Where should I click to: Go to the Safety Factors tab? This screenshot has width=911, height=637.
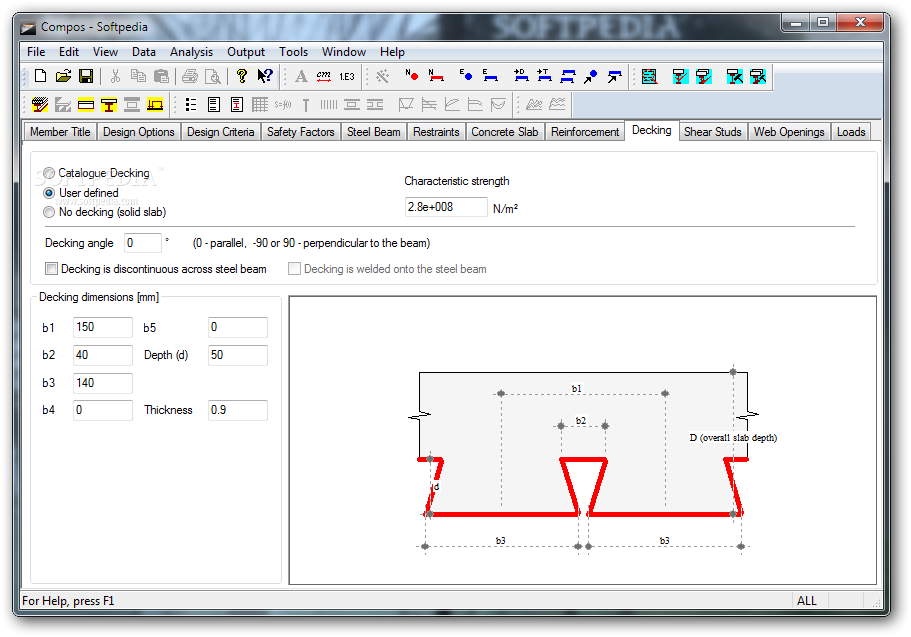300,132
